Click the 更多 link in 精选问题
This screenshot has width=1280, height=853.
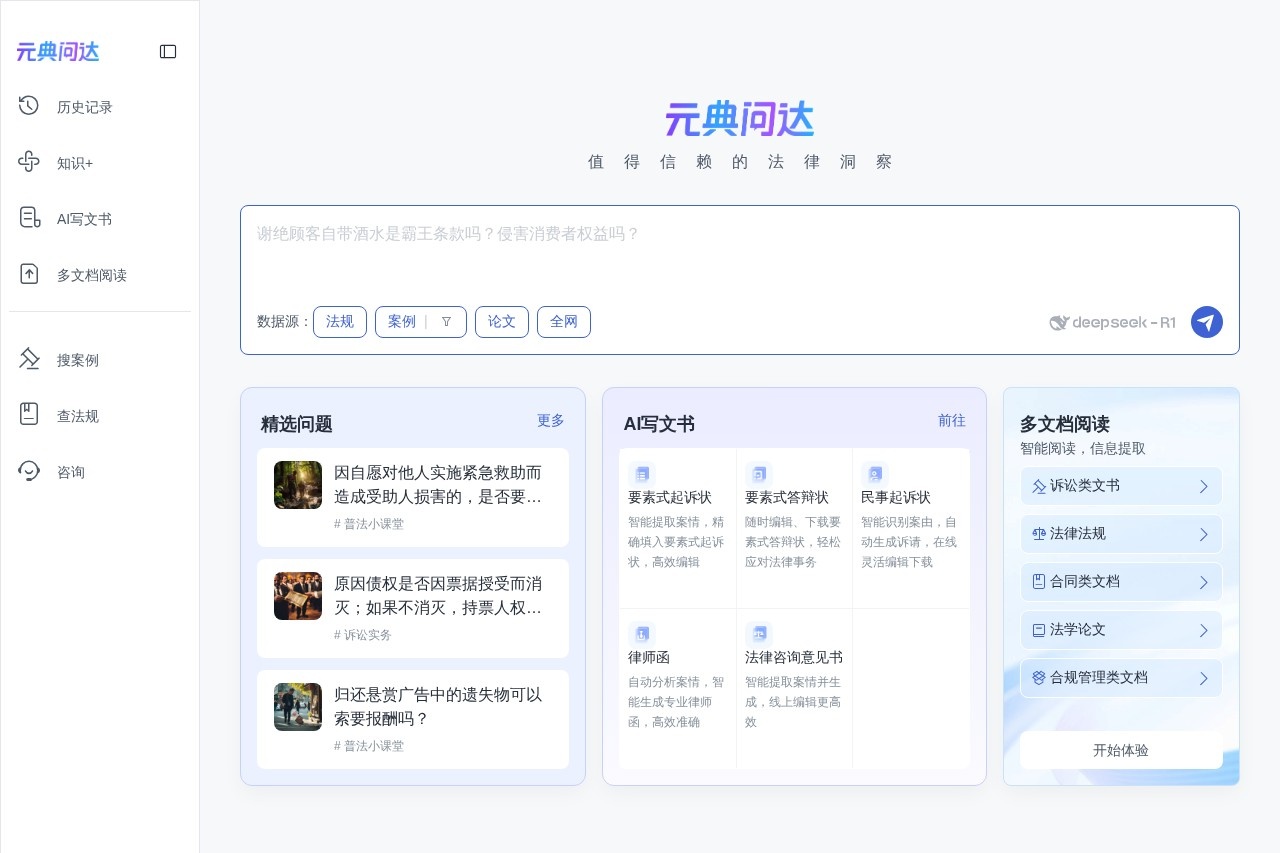pos(549,421)
